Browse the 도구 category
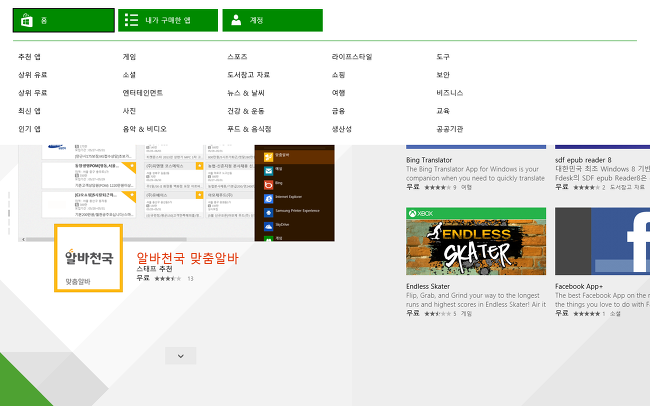The image size is (650, 406). pyautogui.click(x=443, y=57)
